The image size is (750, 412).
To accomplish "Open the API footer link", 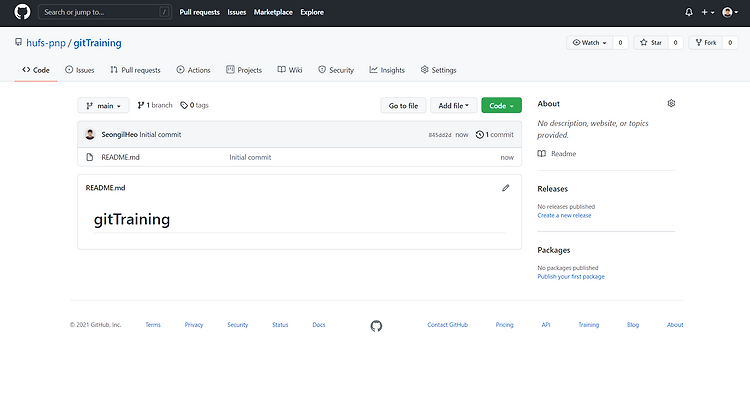I will 546,324.
